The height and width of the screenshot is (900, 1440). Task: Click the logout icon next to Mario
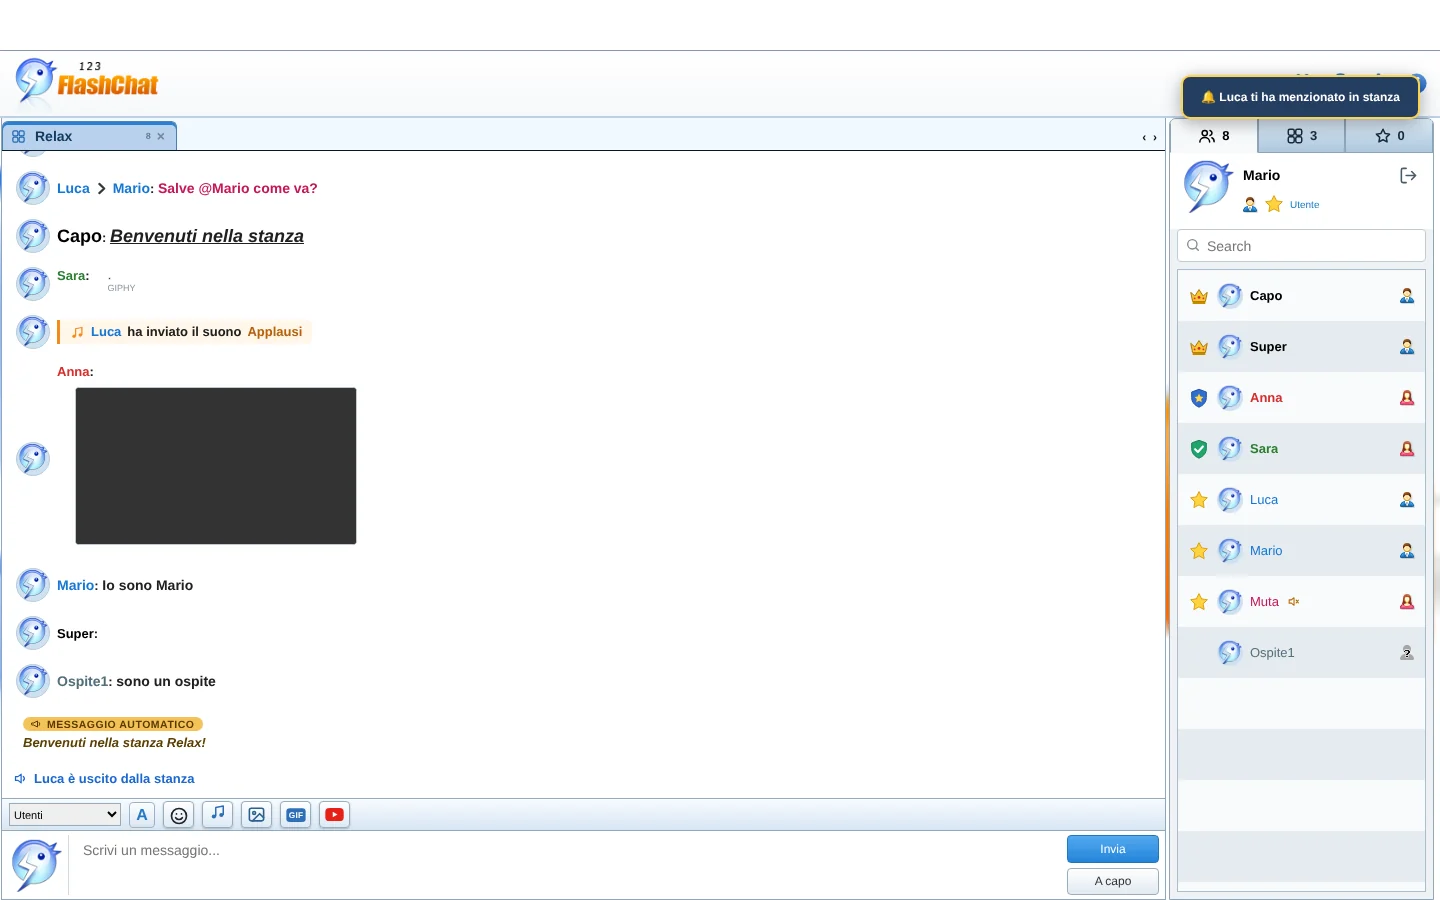pyautogui.click(x=1408, y=176)
